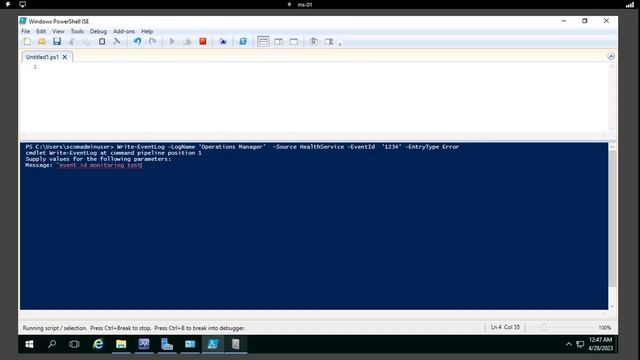Click the Cut scissors toolbar icon
The width and height of the screenshot is (640, 360).
click(72, 42)
